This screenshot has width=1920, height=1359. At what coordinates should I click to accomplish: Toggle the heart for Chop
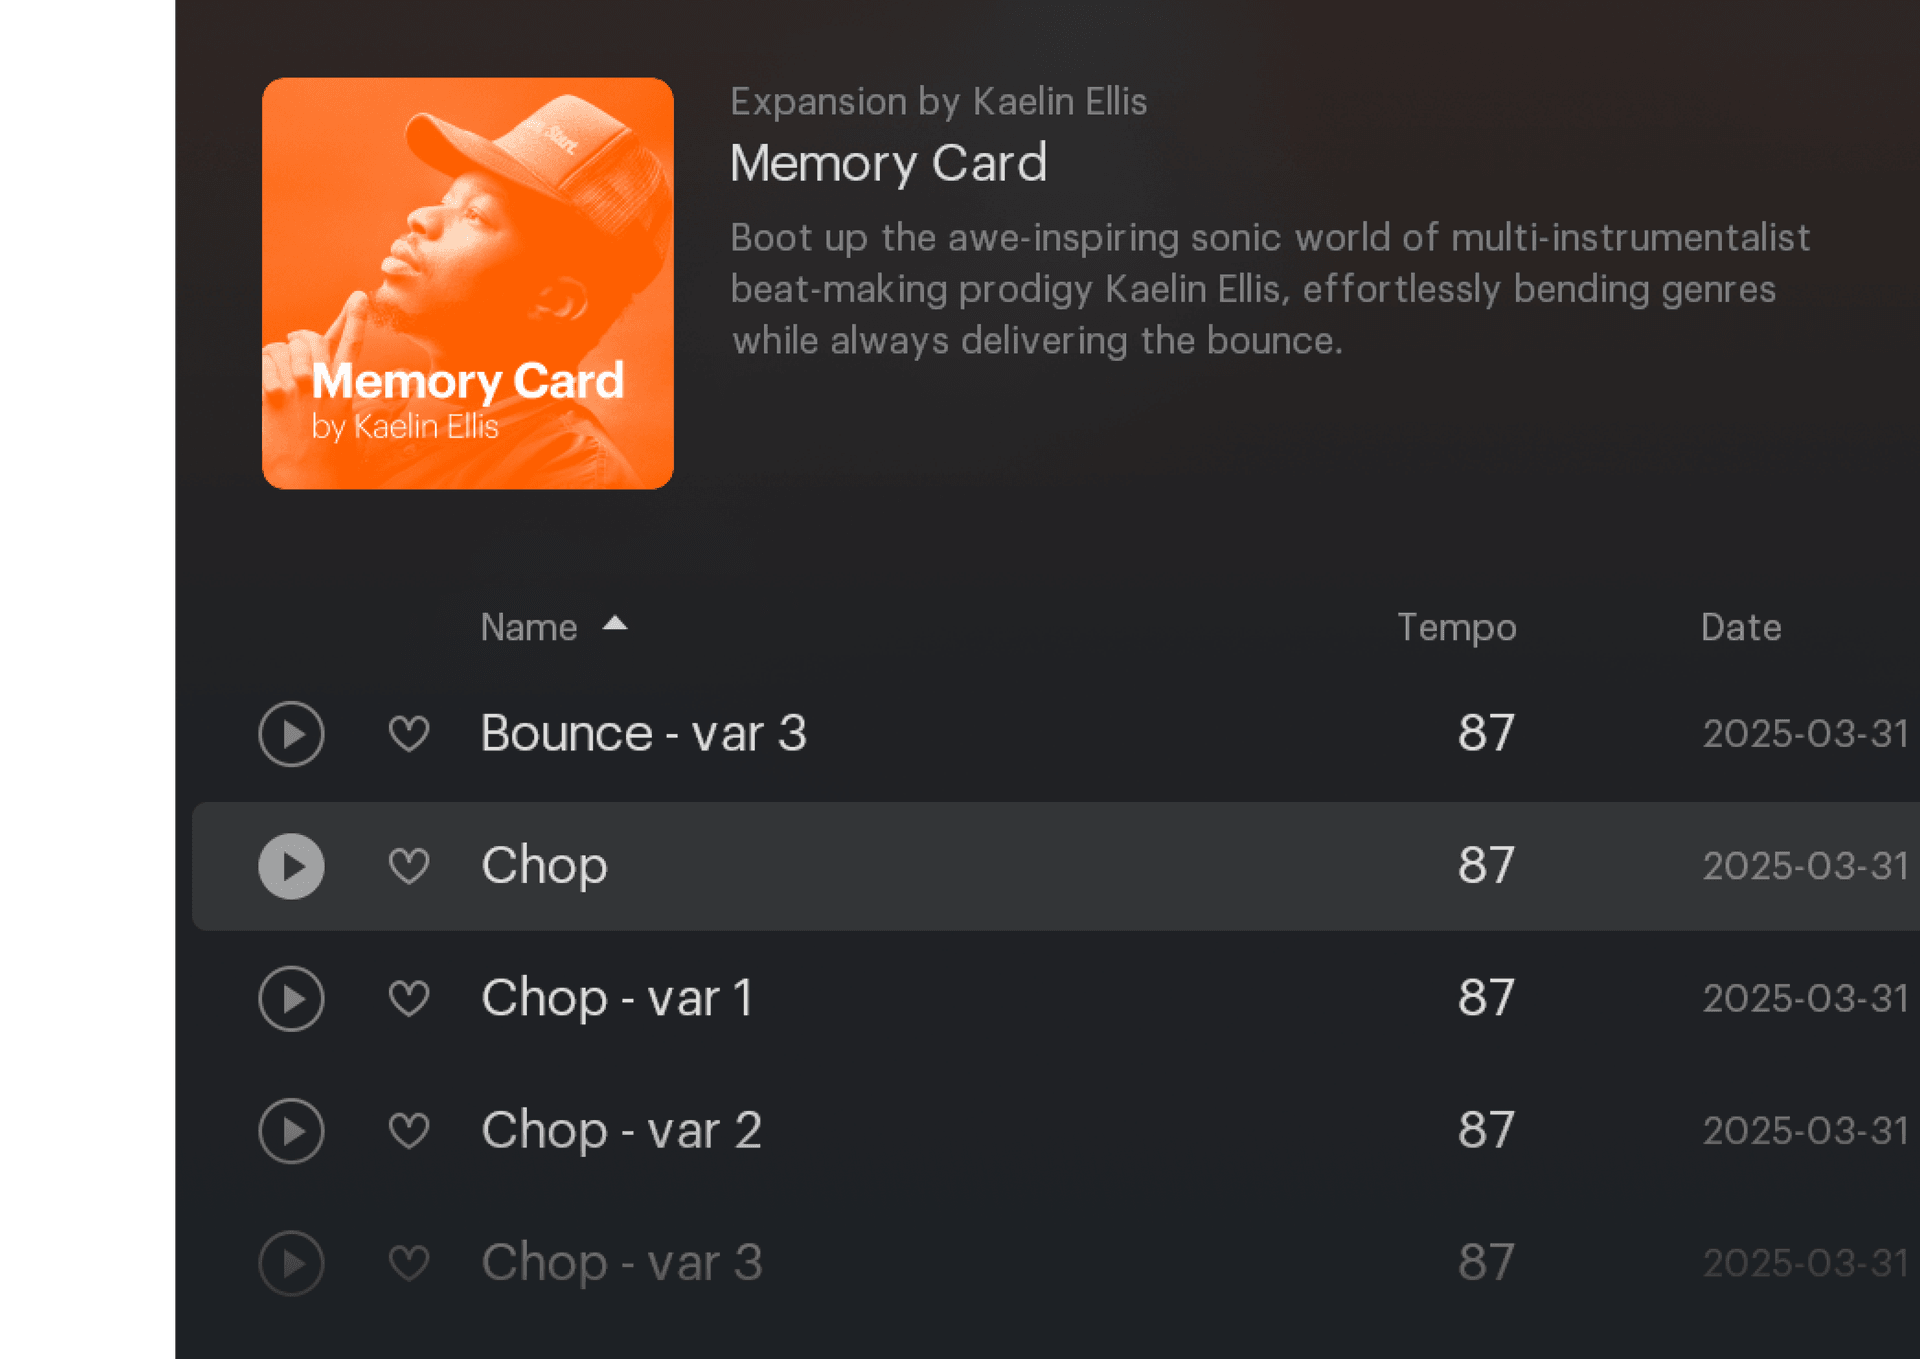click(409, 866)
